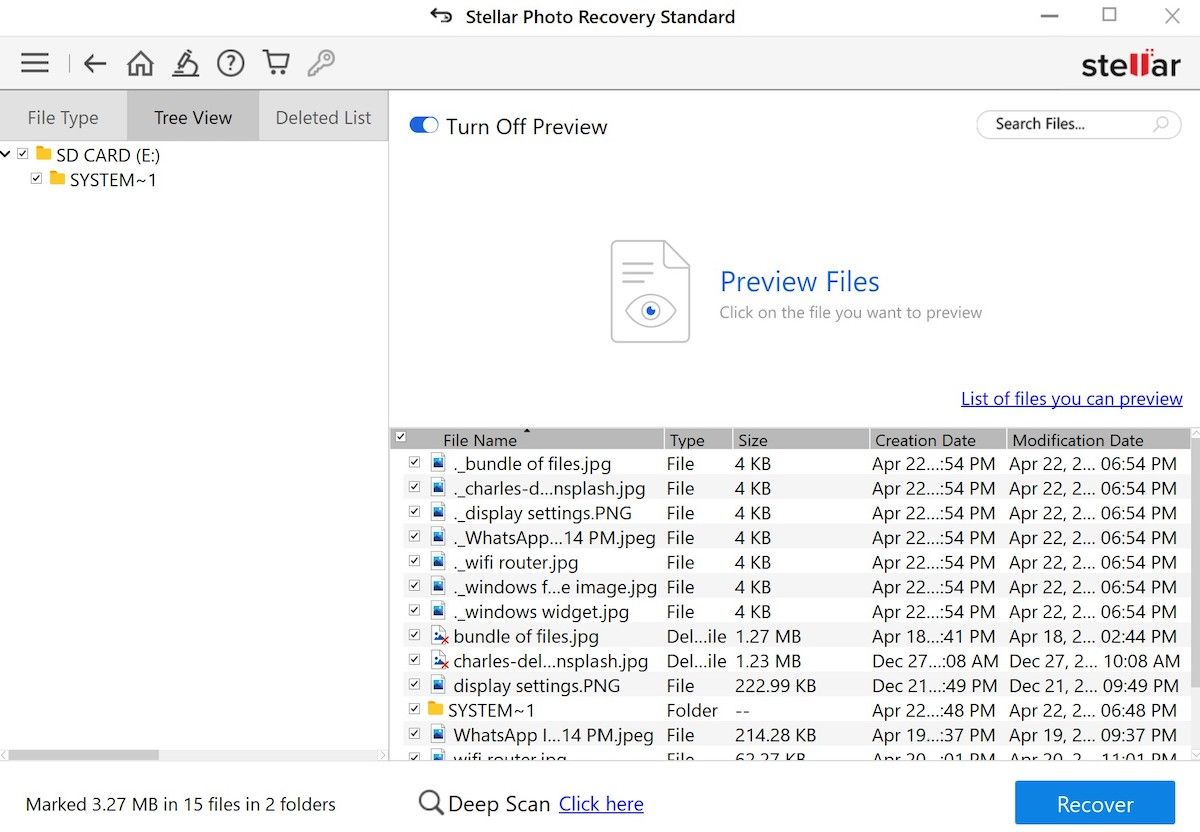Uncheck ._bundle of files.jpg checkbox
This screenshot has height=832, width=1200.
pos(414,463)
